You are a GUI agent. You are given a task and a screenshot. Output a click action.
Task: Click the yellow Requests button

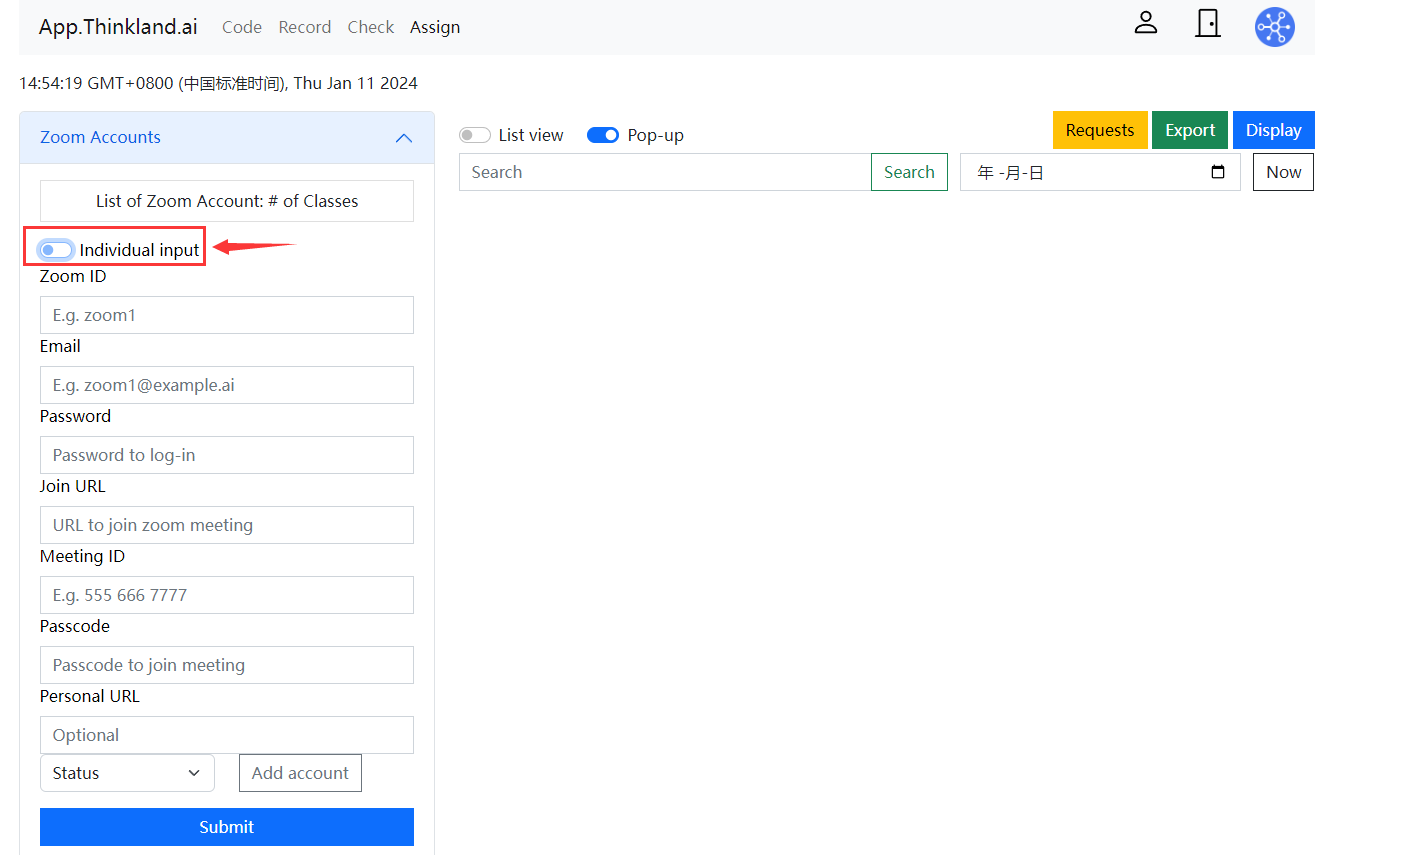point(1099,130)
